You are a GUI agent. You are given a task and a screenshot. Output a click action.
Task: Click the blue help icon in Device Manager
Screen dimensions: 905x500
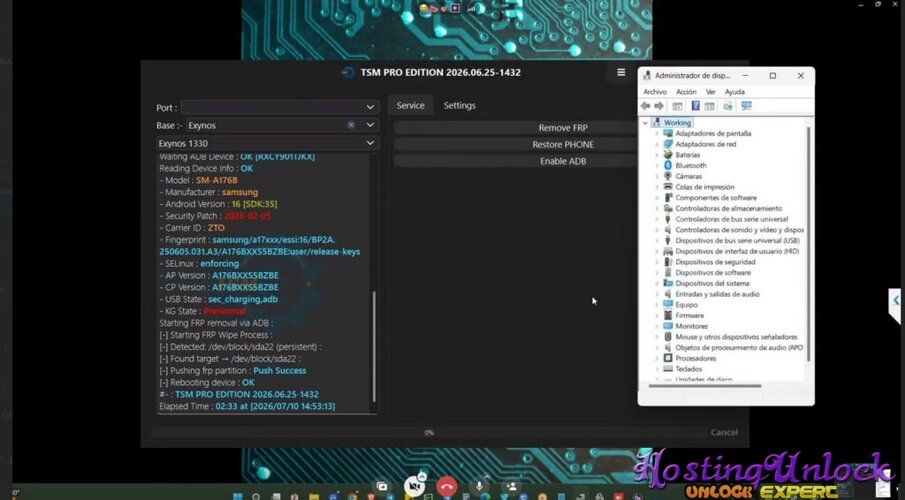click(x=695, y=106)
